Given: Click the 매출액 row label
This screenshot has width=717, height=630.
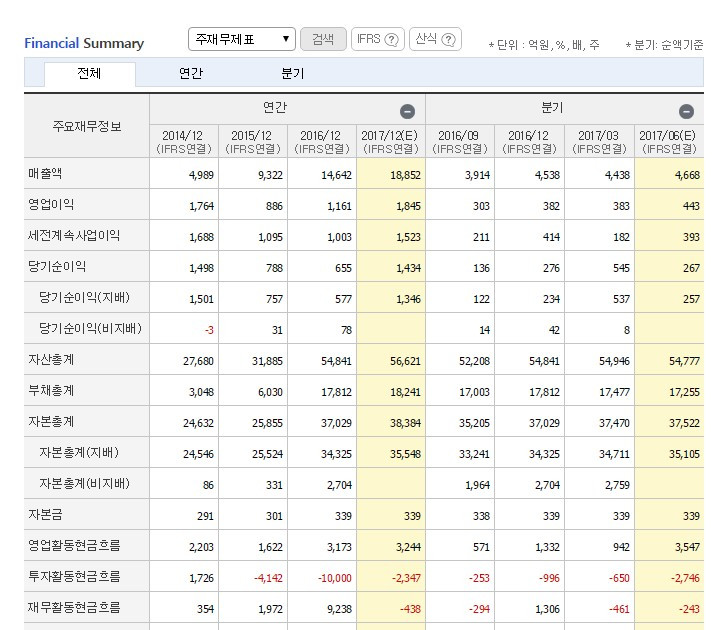Looking at the screenshot, I should pos(45,174).
